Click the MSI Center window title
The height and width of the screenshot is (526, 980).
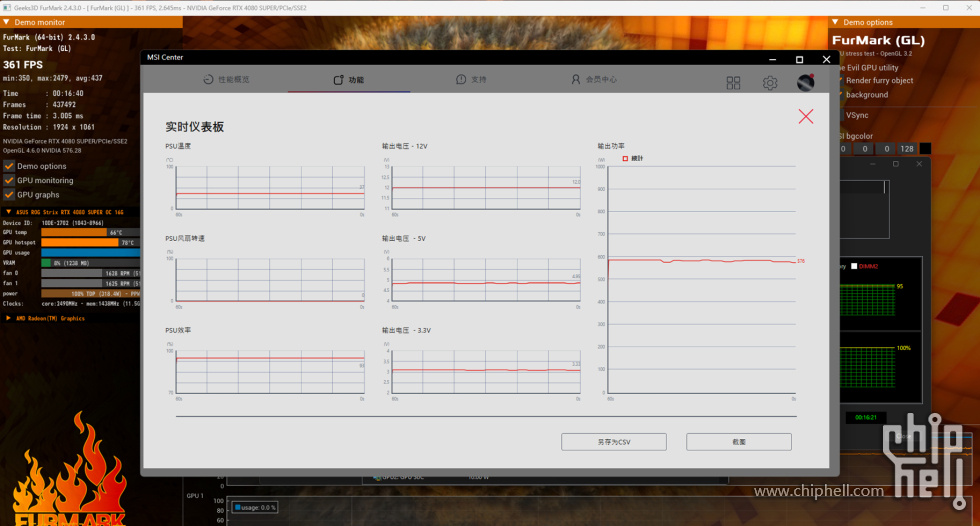pyautogui.click(x=165, y=57)
